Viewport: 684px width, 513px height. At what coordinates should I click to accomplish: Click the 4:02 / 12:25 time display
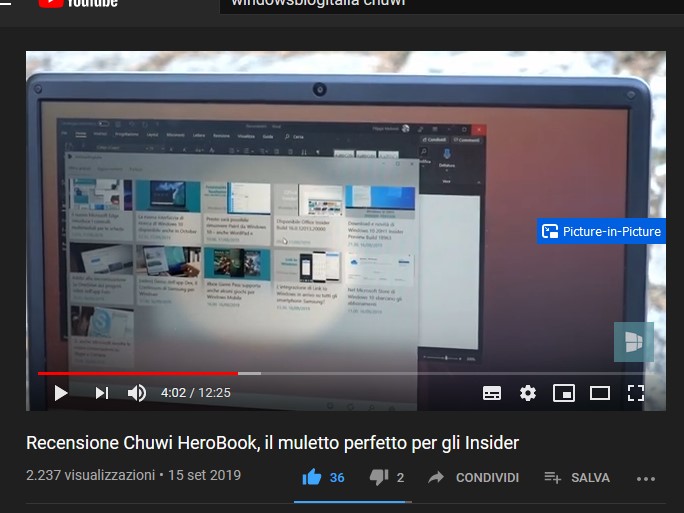[x=195, y=393]
